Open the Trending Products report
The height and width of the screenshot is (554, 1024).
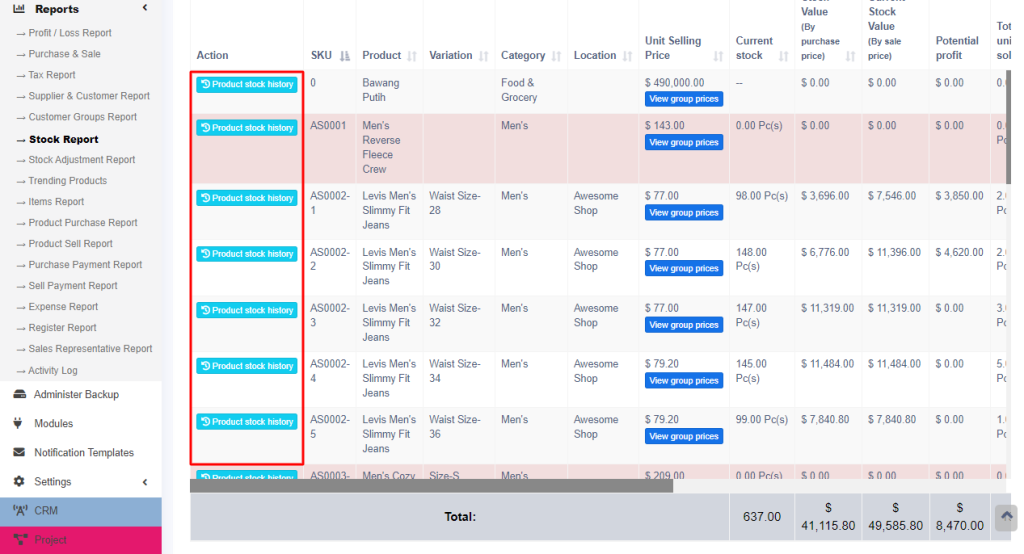(67, 181)
